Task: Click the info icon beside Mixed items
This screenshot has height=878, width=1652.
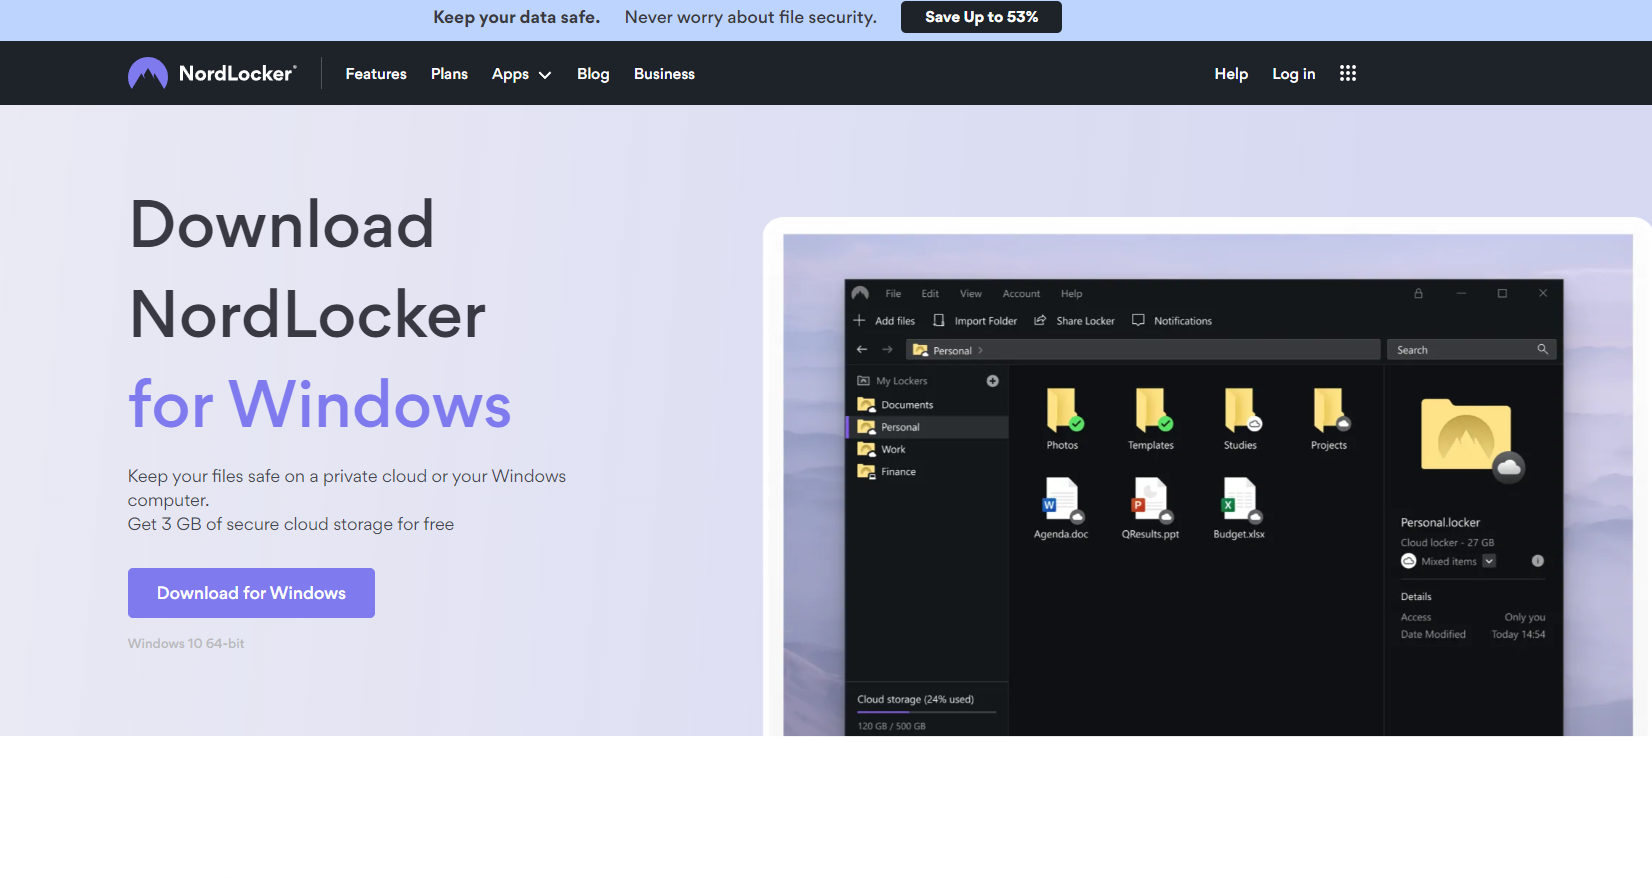Action: [x=1537, y=561]
